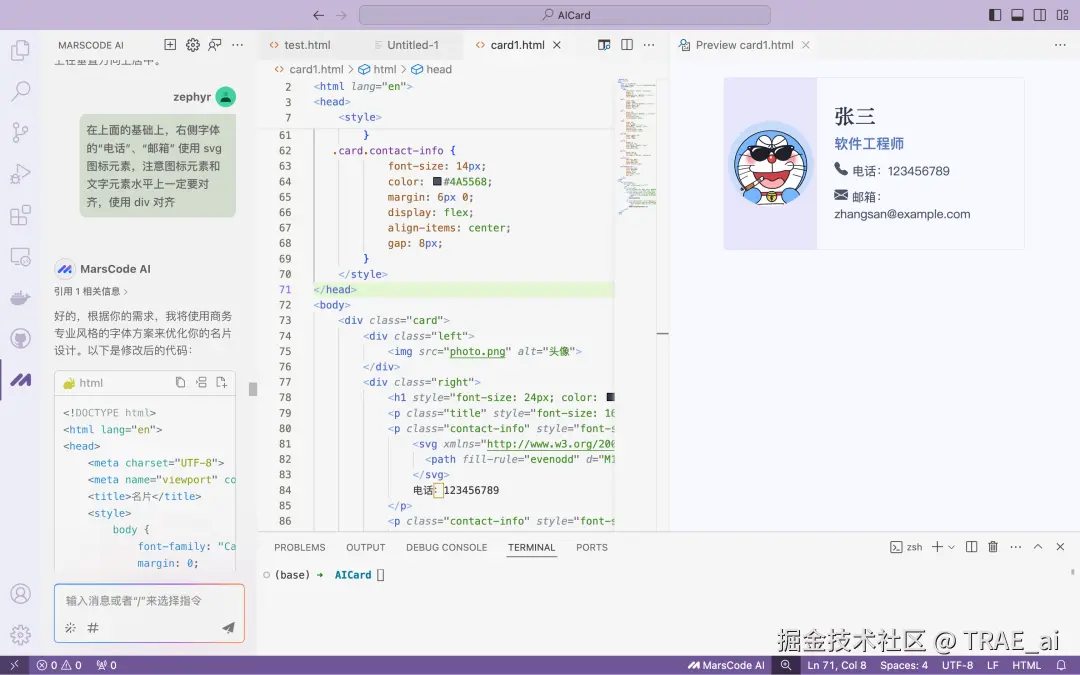Customize layout button in title bar
Screen dimensions: 1080x675
[x=1062, y=15]
